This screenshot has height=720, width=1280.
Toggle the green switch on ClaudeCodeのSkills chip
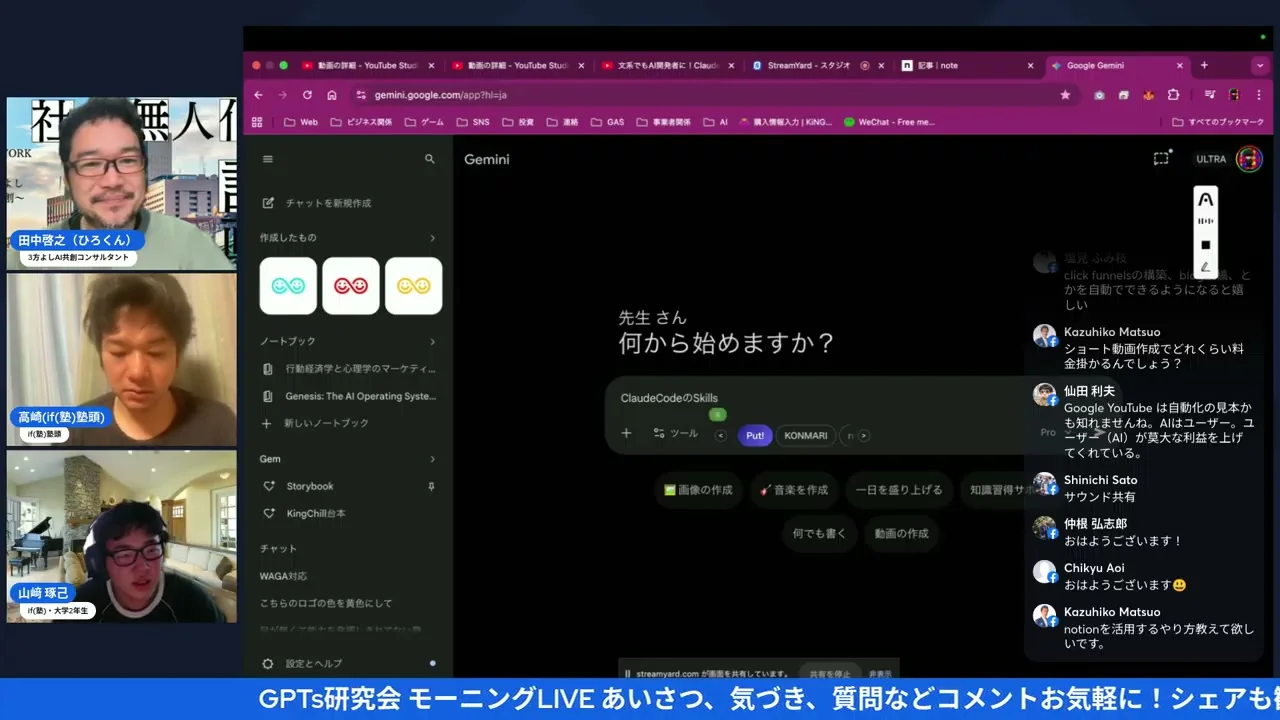click(718, 414)
